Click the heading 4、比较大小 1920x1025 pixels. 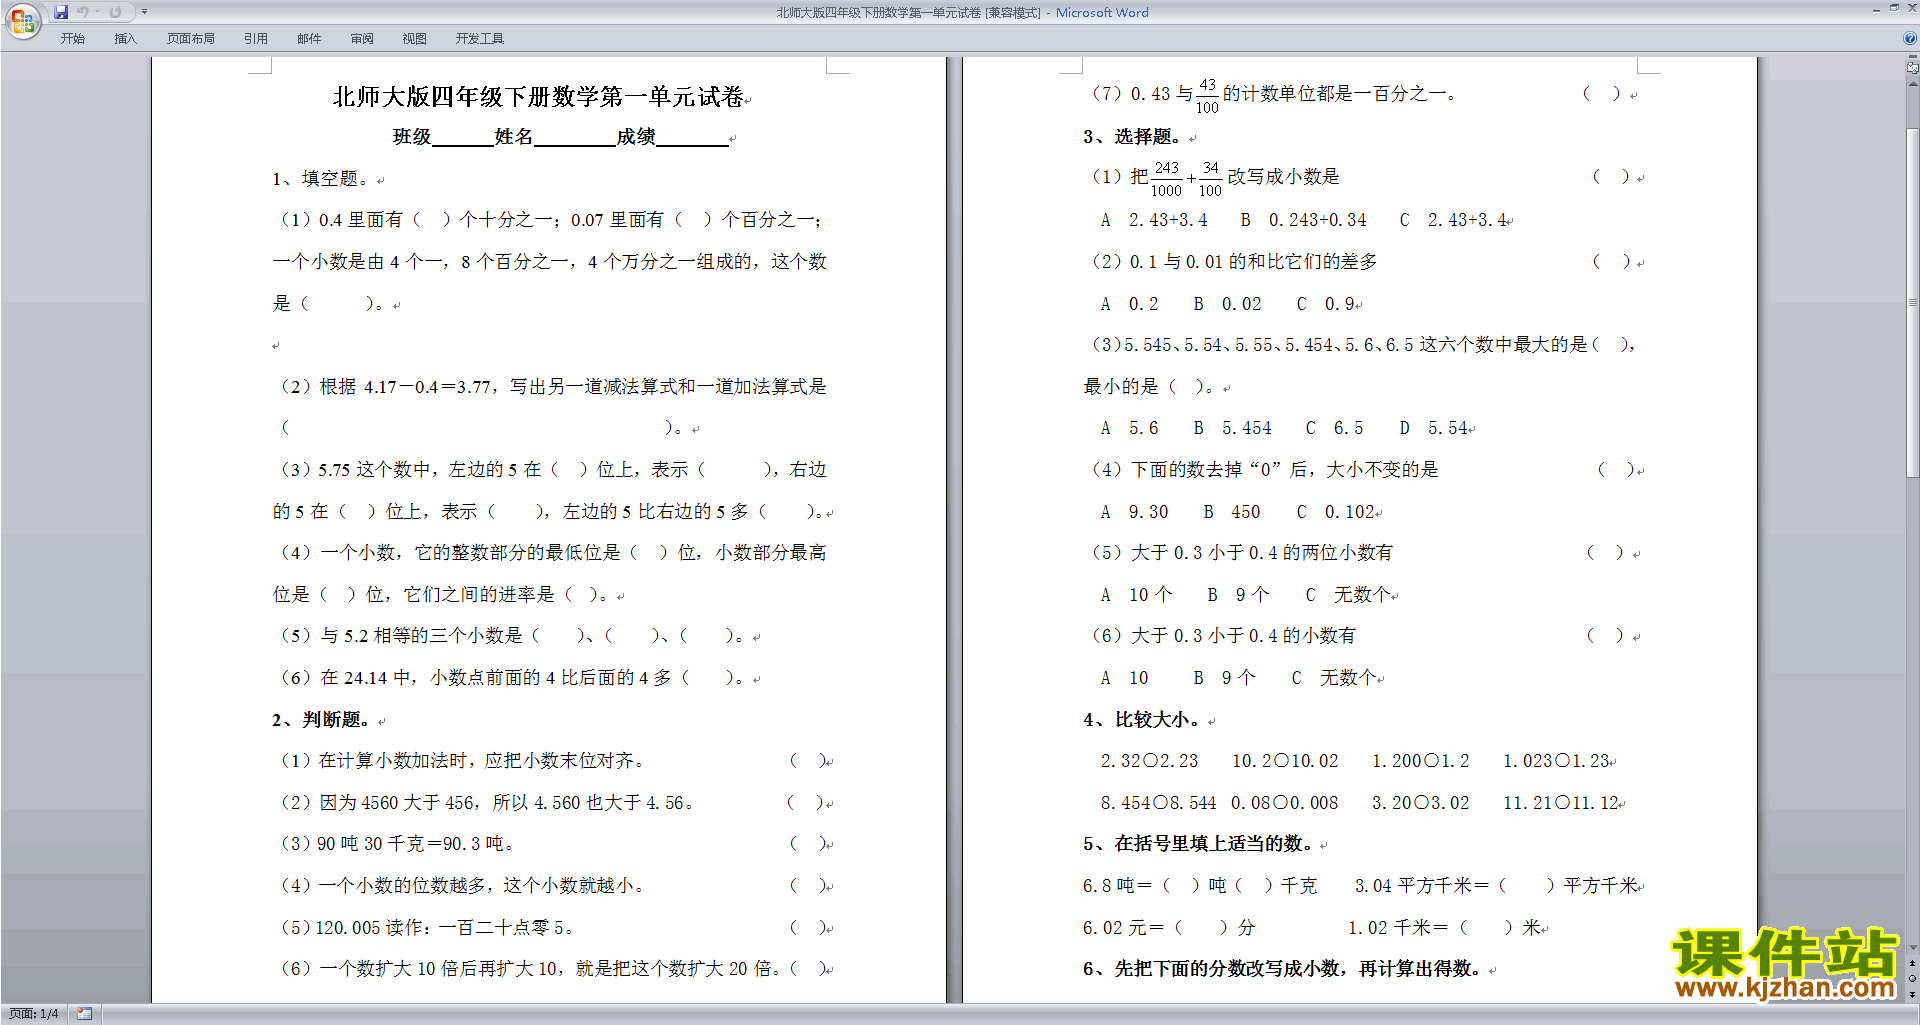[1141, 720]
